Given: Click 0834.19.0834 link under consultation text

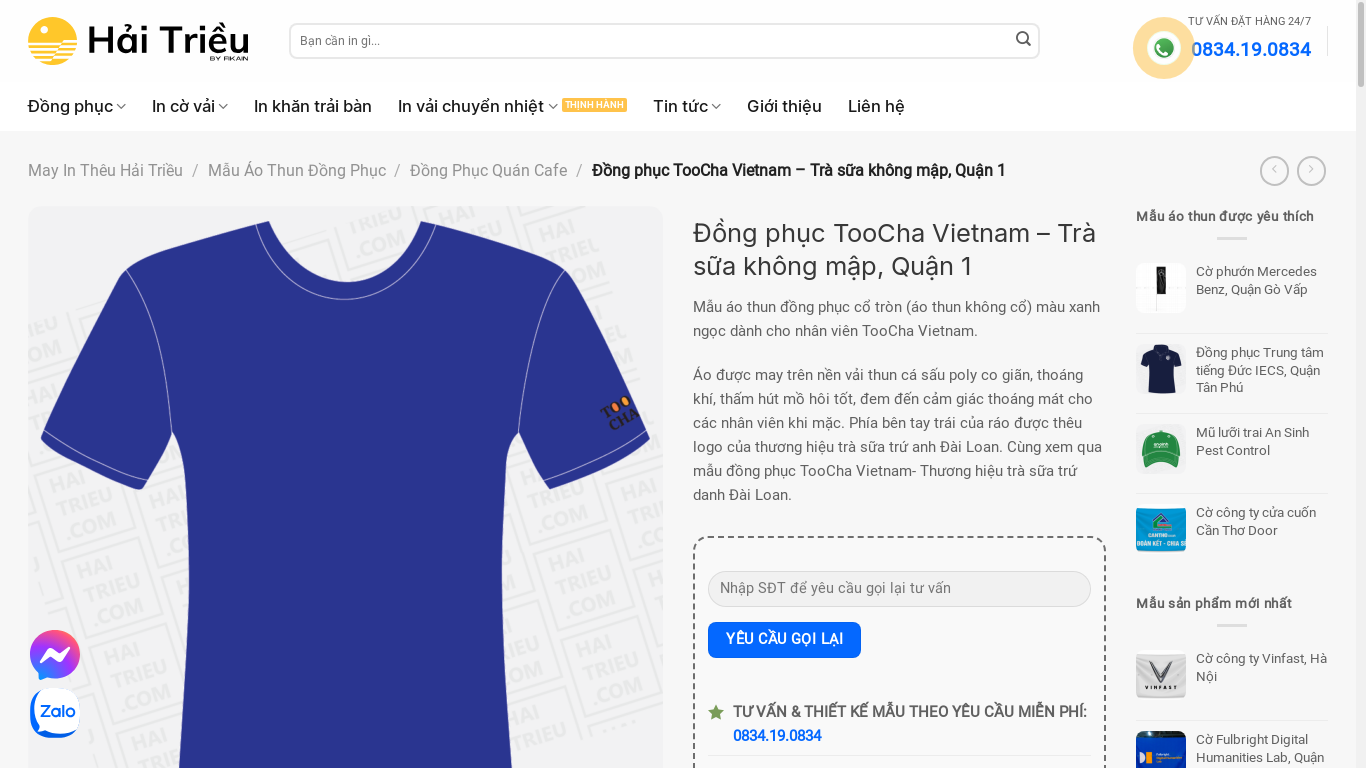Looking at the screenshot, I should [x=777, y=736].
